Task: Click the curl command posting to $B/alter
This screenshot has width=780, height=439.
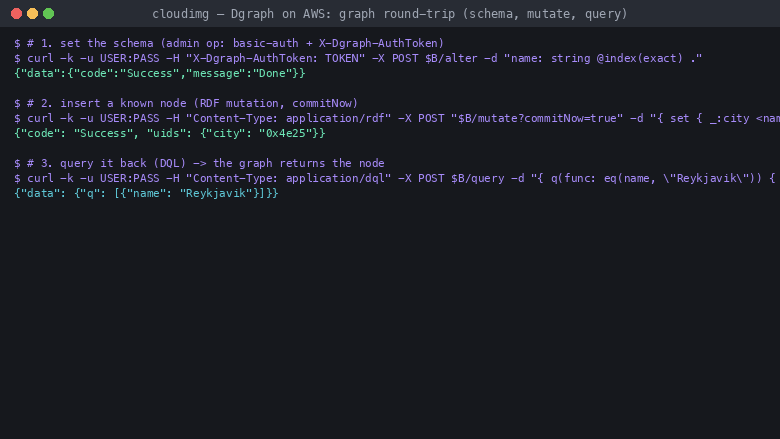Action: click(358, 58)
